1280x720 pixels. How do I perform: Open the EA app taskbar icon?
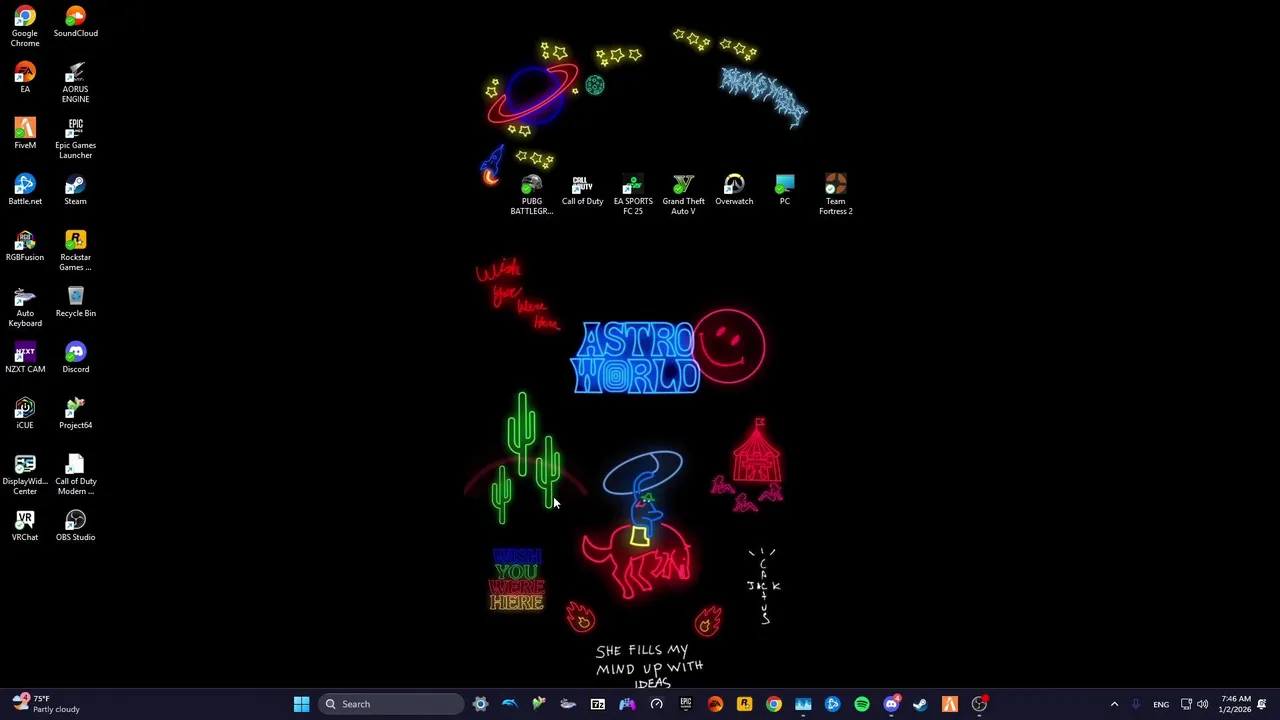click(x=715, y=704)
